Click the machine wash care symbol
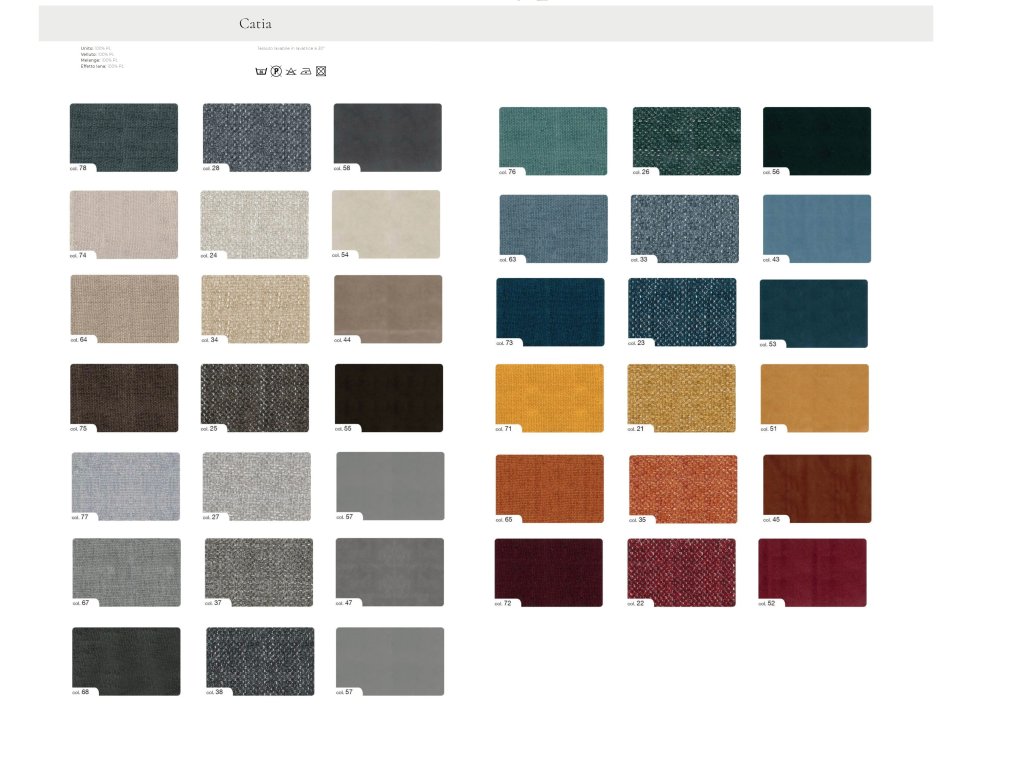 pyautogui.click(x=262, y=72)
